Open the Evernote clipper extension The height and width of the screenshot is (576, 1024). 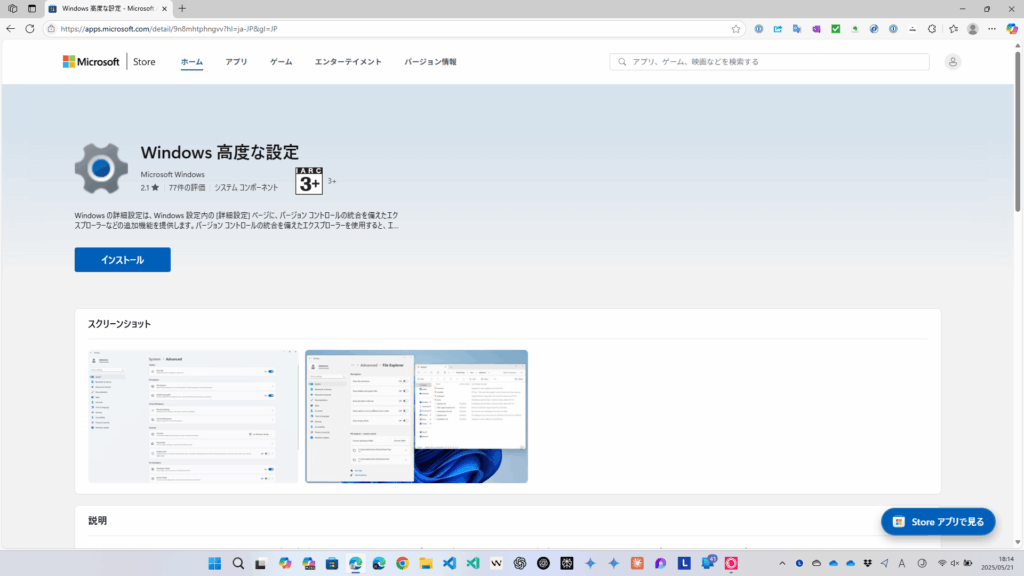coord(855,29)
